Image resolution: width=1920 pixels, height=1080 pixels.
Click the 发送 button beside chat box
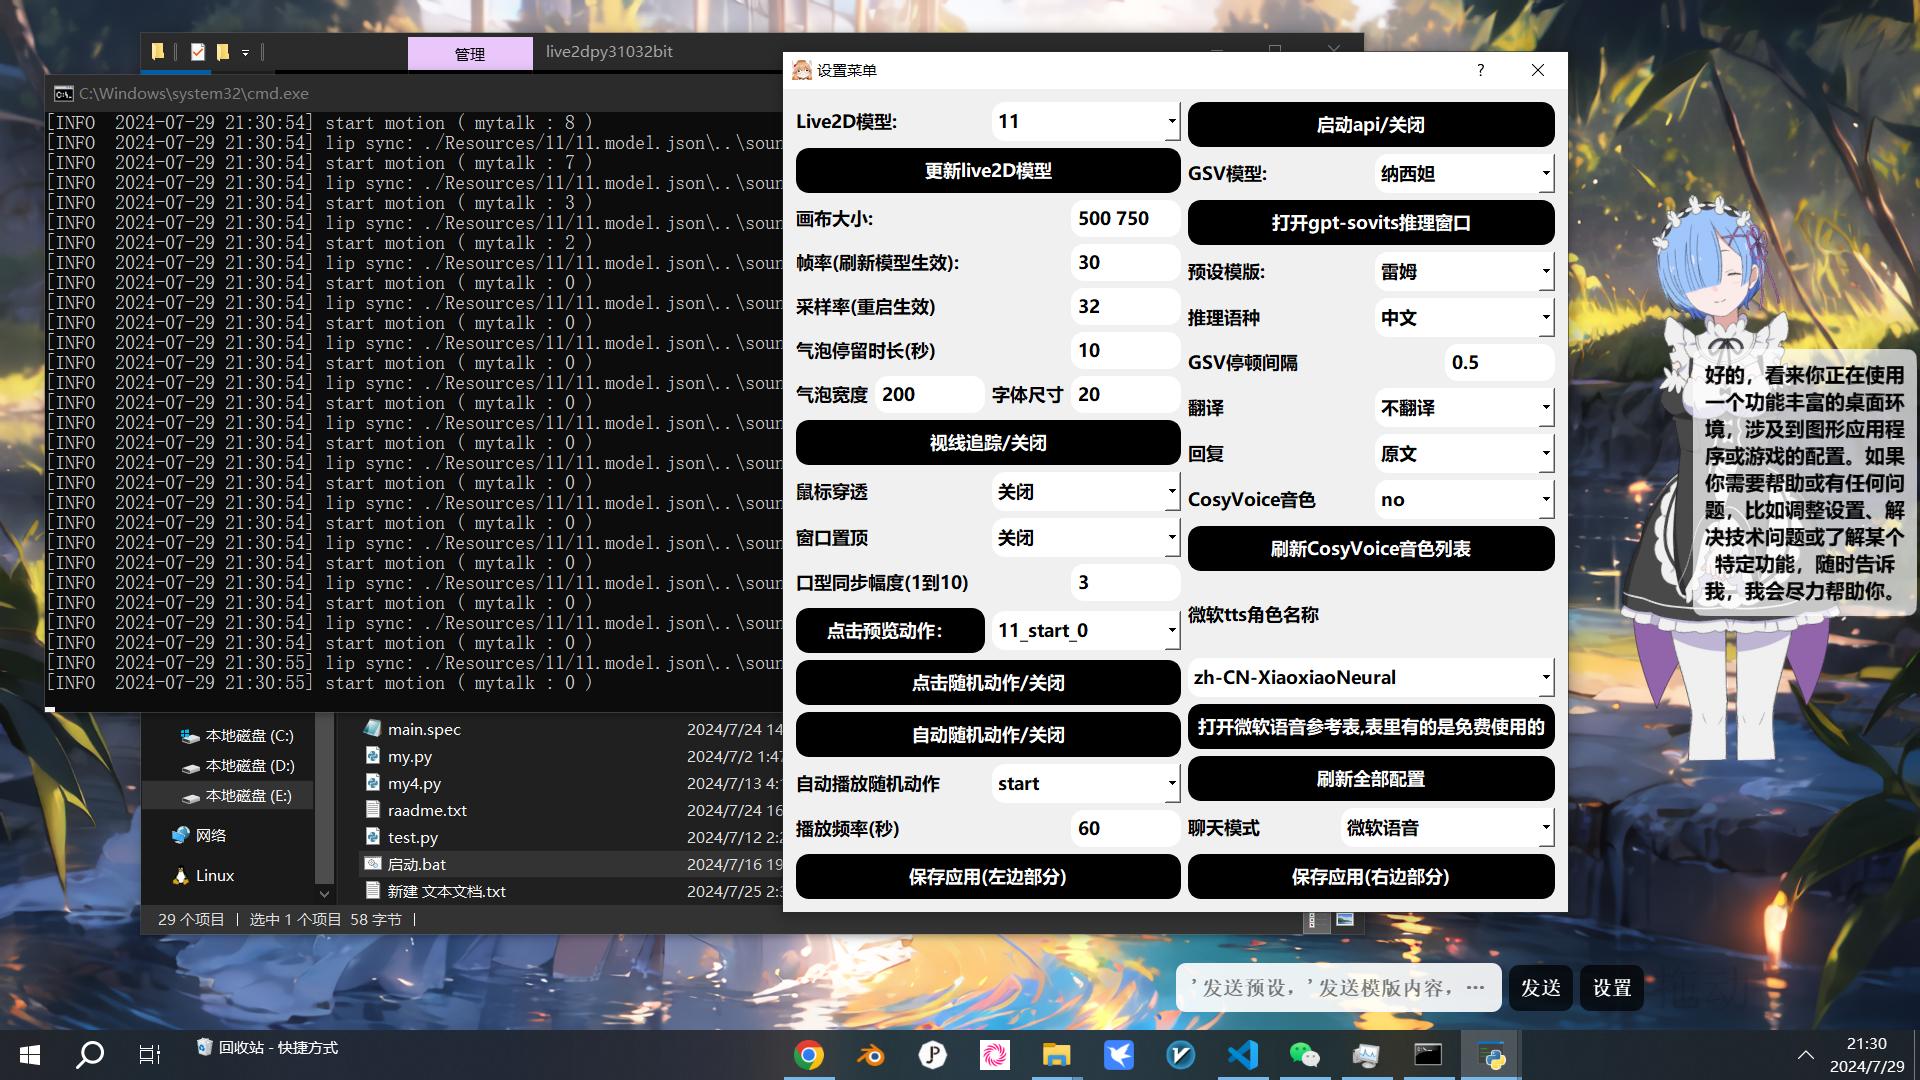1540,988
